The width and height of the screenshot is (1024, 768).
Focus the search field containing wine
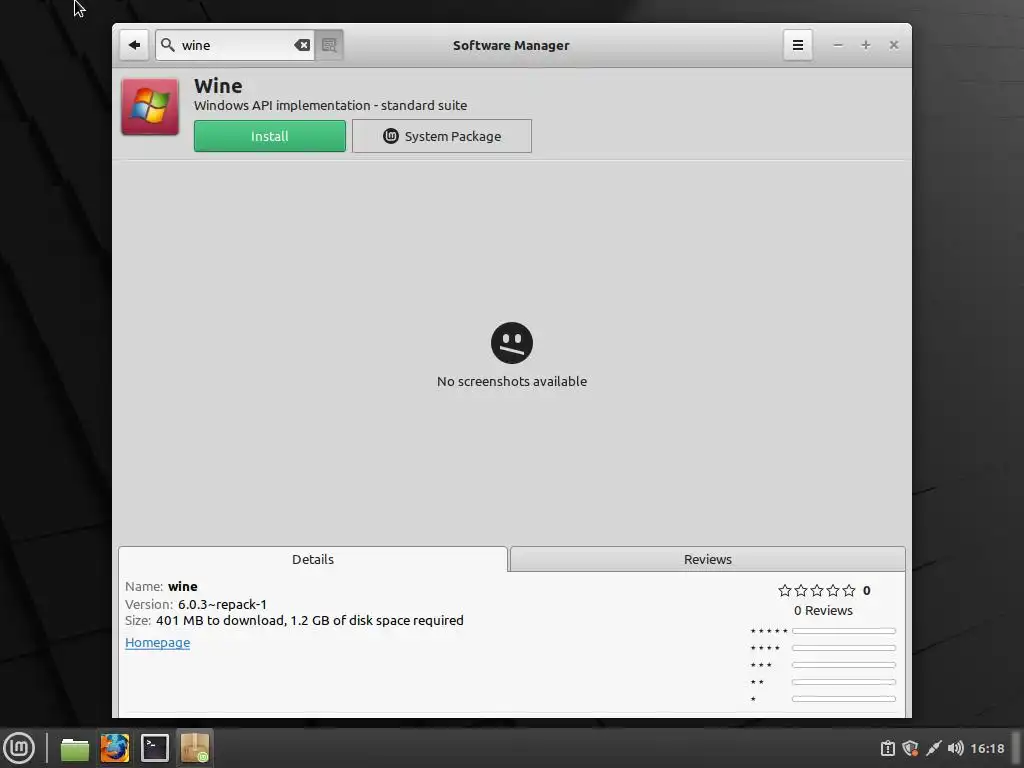click(235, 45)
